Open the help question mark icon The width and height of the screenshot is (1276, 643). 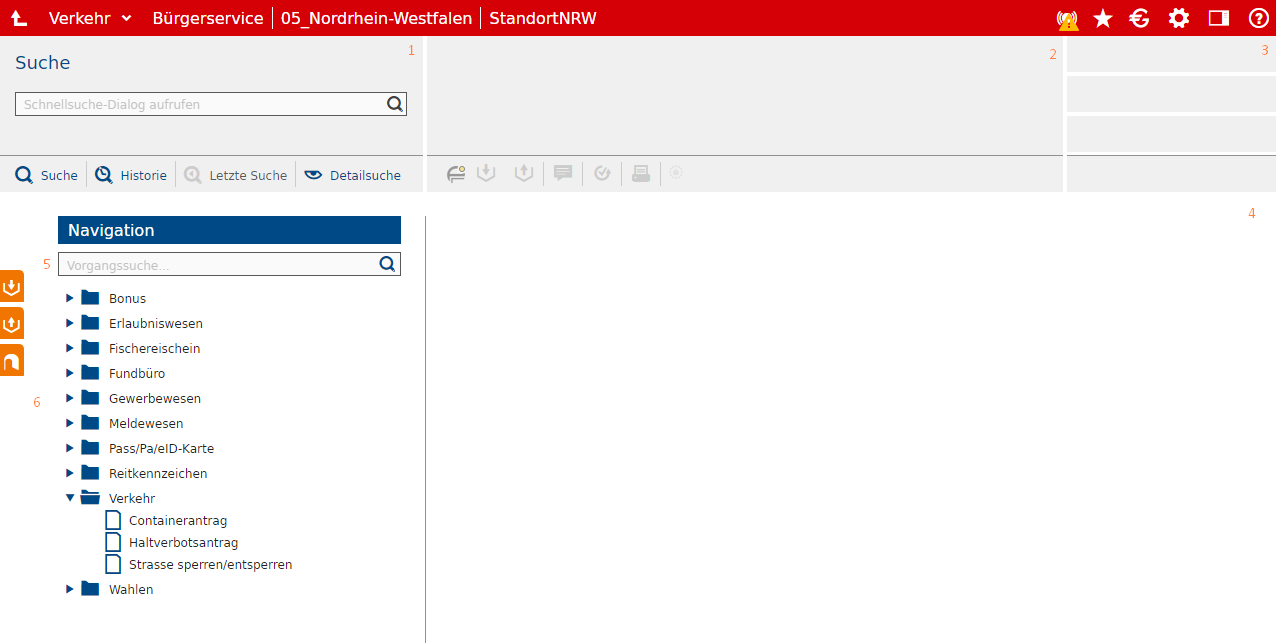click(x=1258, y=18)
